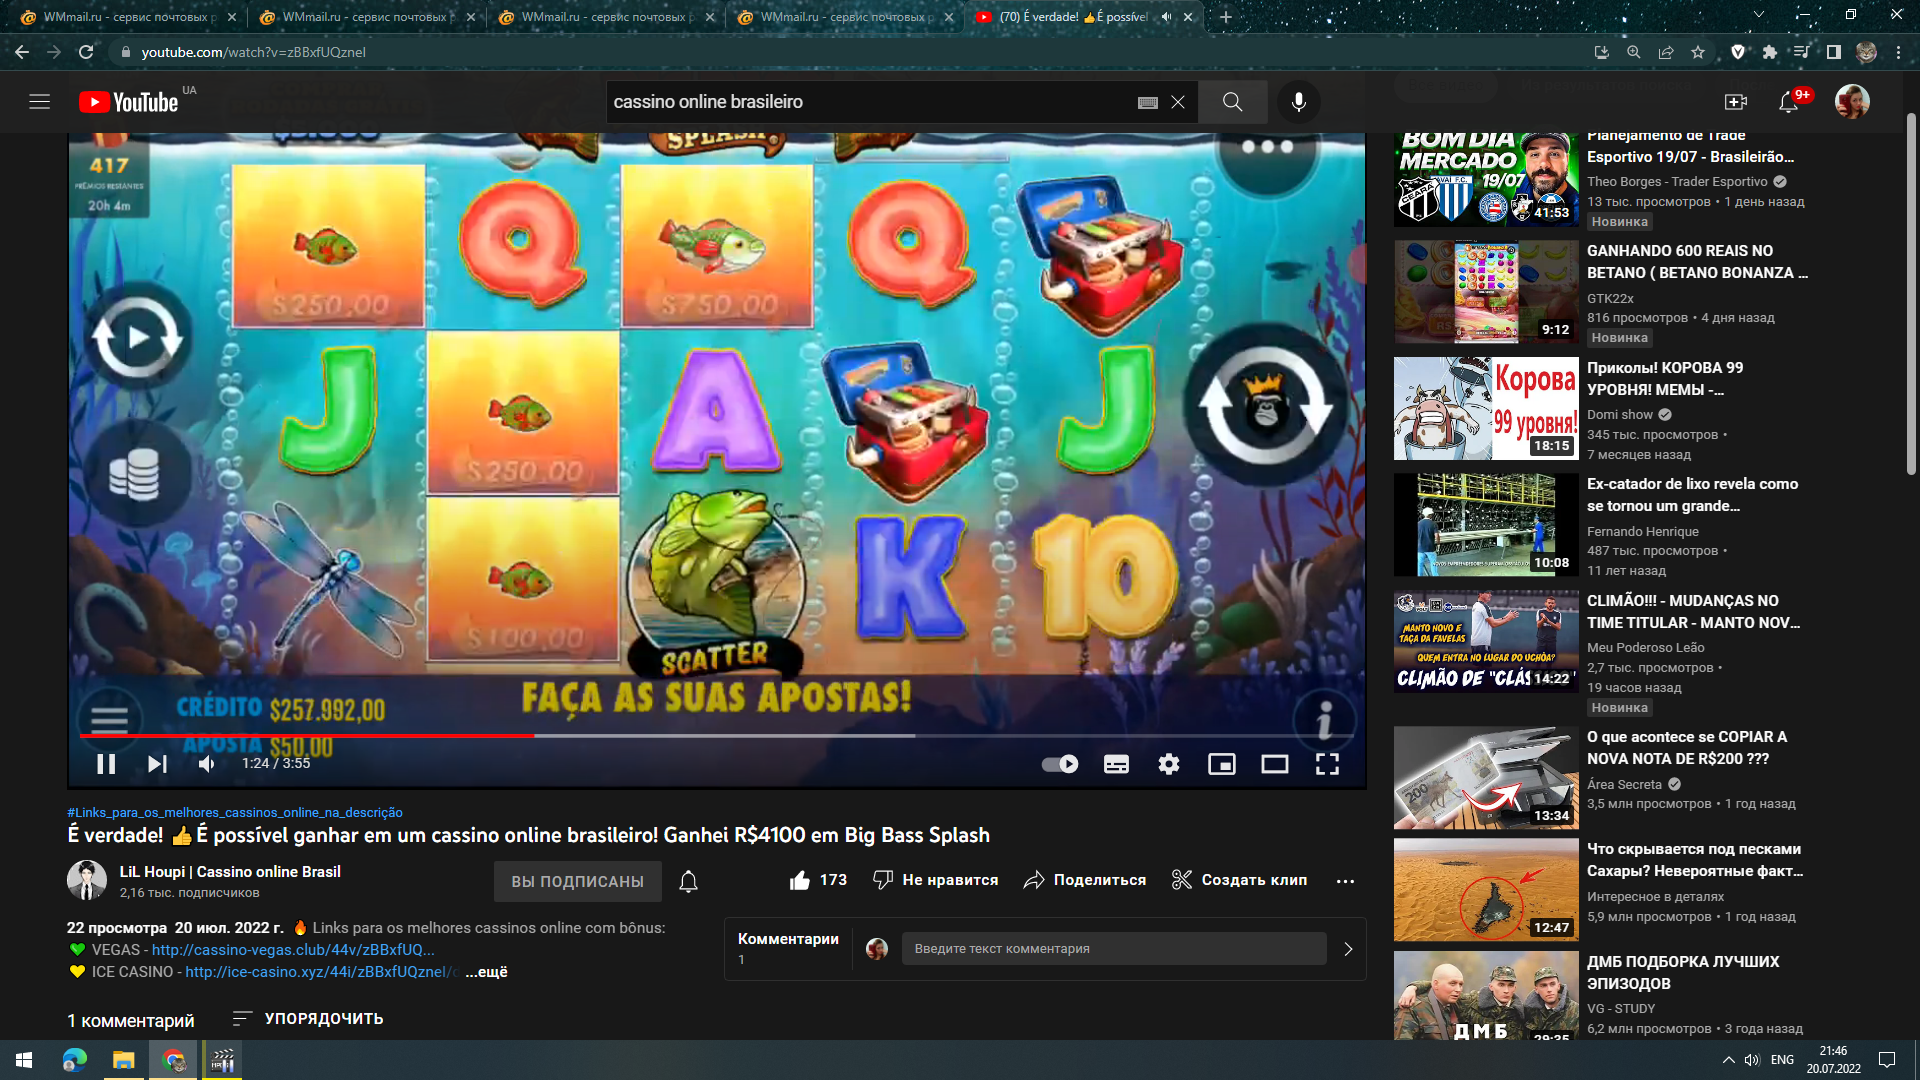The width and height of the screenshot is (1920, 1080).
Task: Switch to third WMmail.ru browser tab
Action: (605, 17)
